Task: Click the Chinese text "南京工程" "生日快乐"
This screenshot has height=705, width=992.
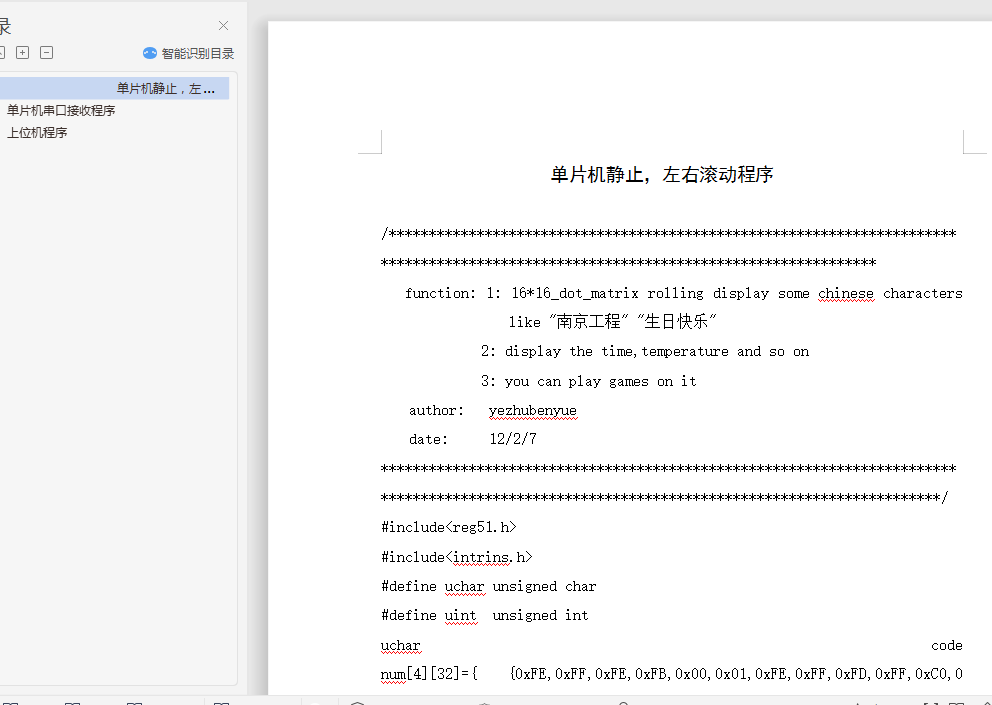Action: pos(633,322)
